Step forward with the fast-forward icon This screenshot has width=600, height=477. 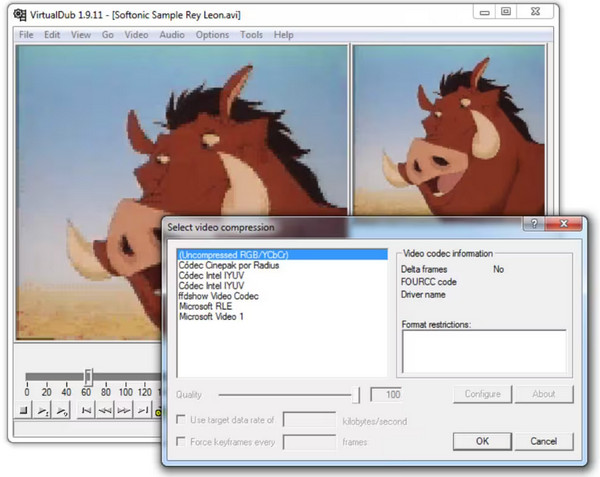(x=124, y=410)
